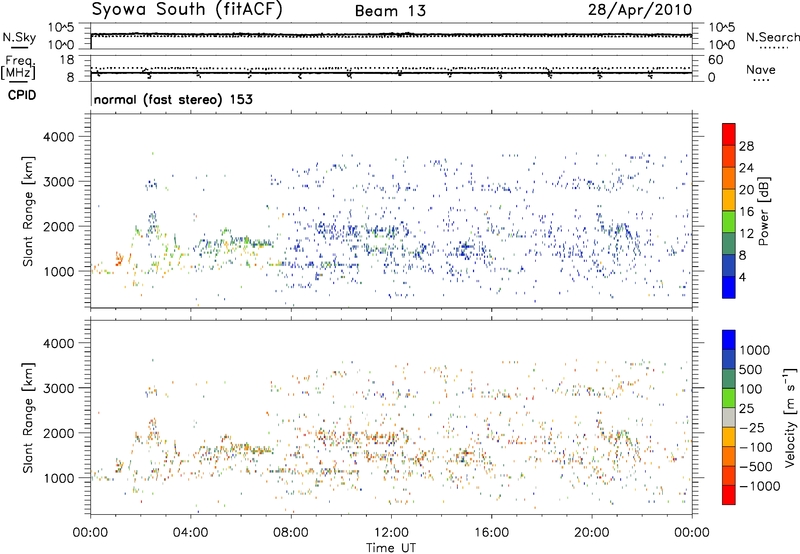Click the '20:00' time axis label
This screenshot has width=800, height=554.
point(591,533)
